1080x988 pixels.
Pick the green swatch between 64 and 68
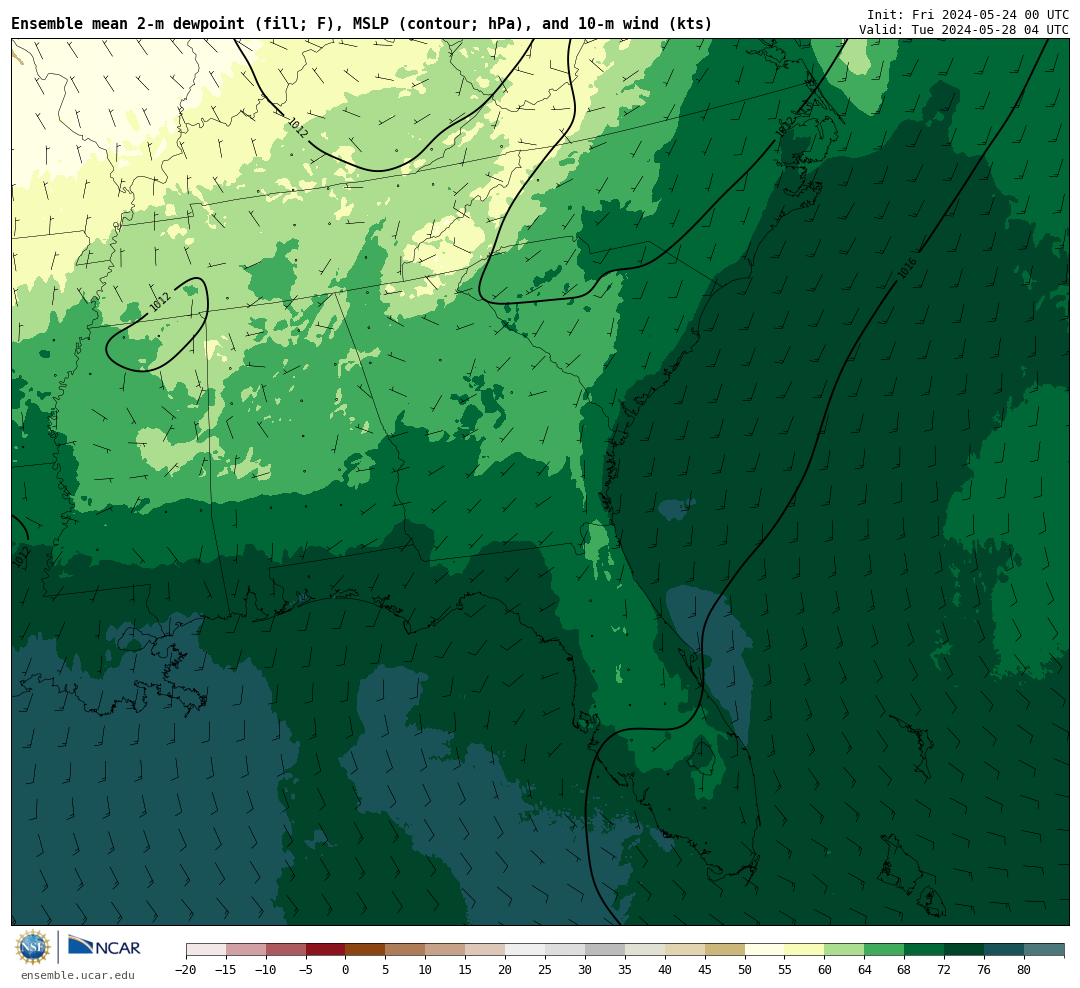[x=885, y=950]
